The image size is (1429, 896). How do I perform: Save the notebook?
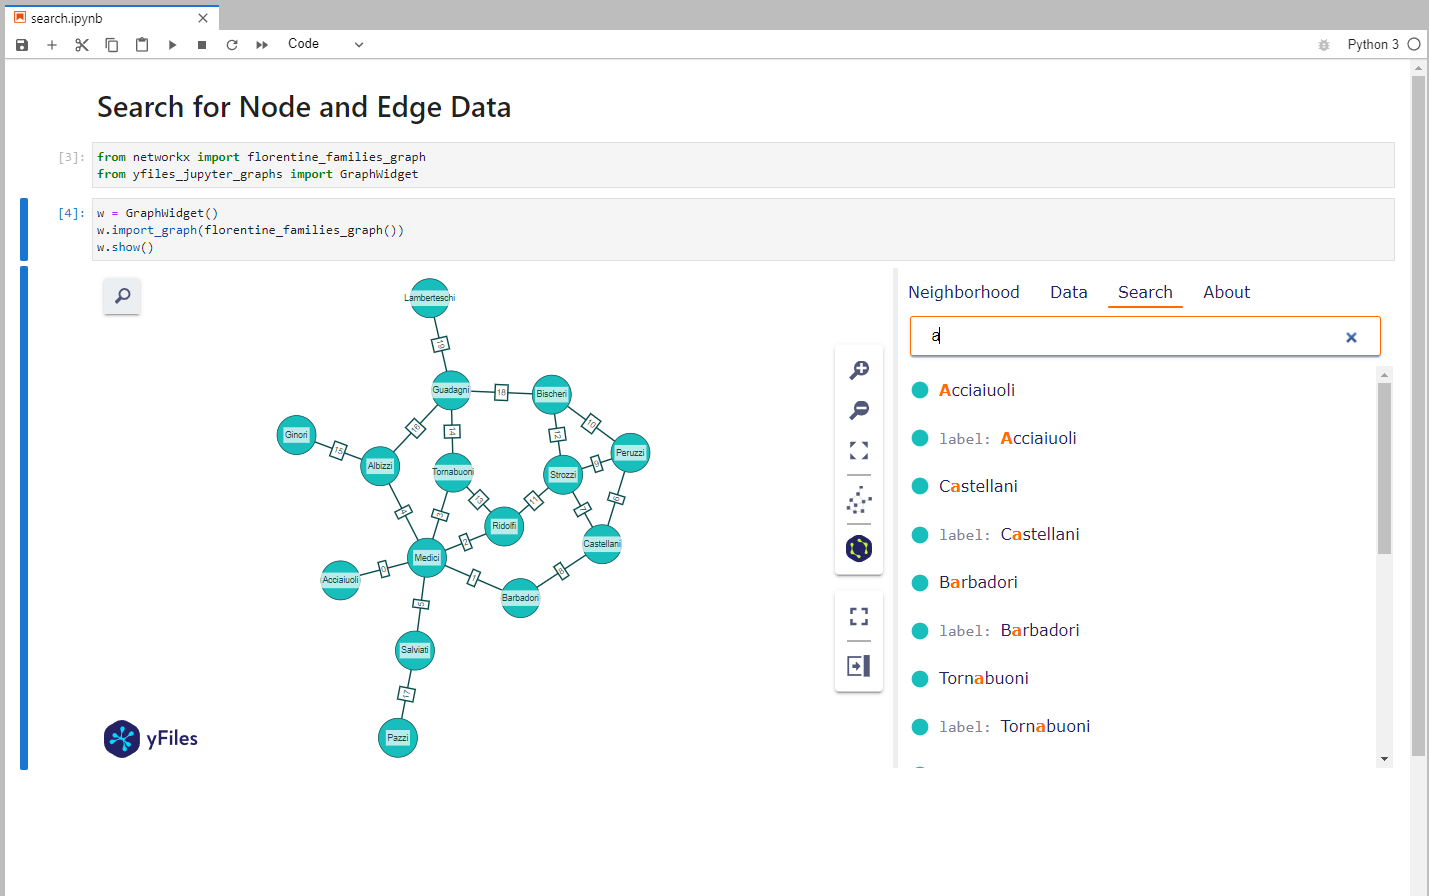coord(21,44)
